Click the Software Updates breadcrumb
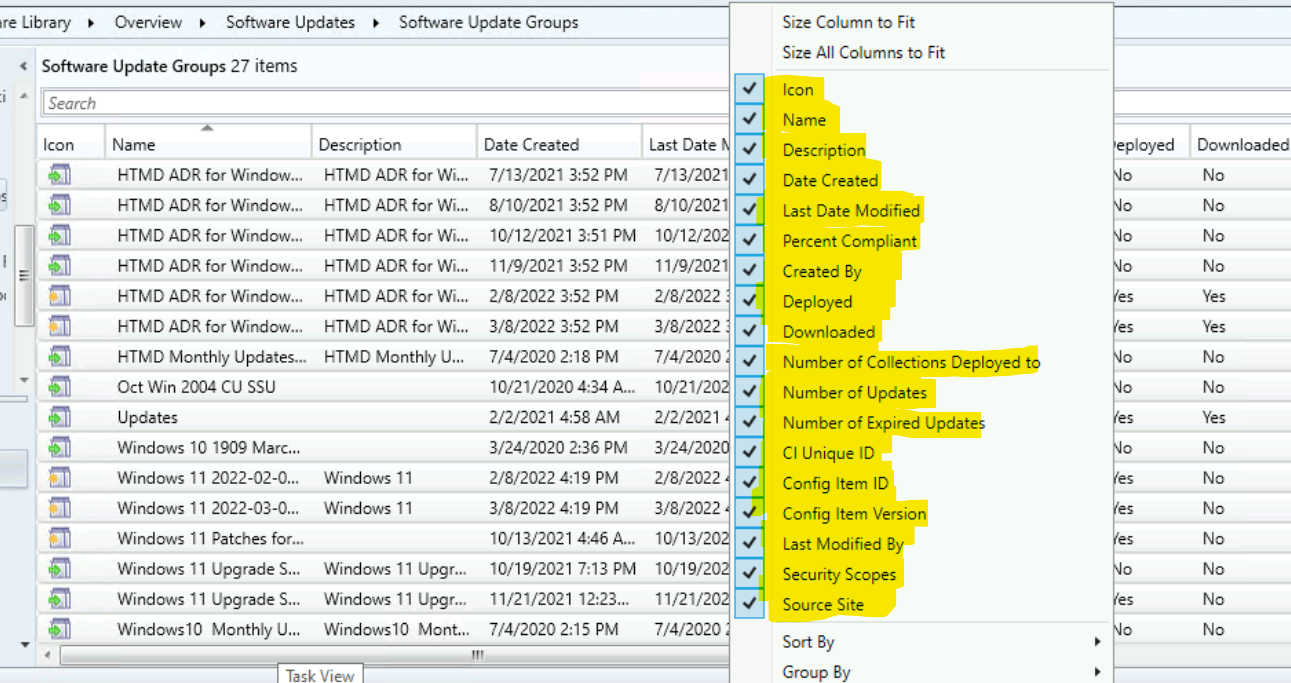1291x683 pixels. pyautogui.click(x=290, y=22)
